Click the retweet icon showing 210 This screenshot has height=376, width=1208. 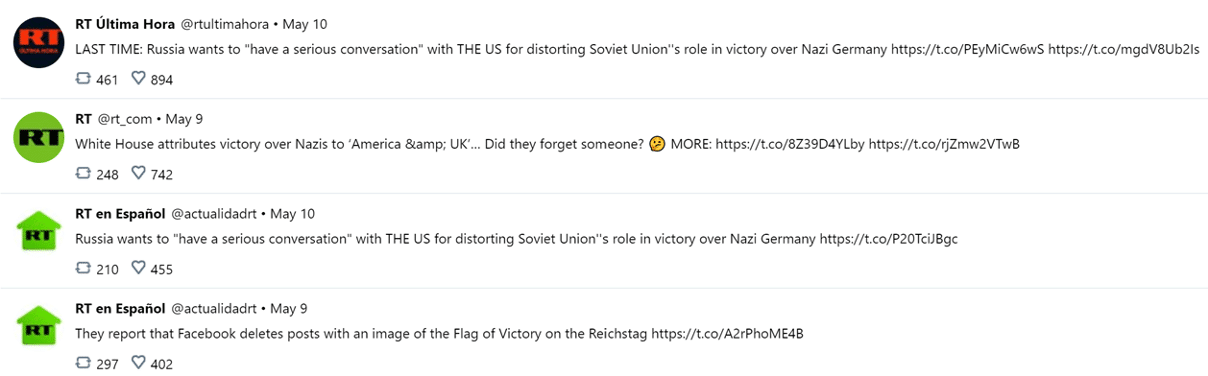tap(84, 269)
